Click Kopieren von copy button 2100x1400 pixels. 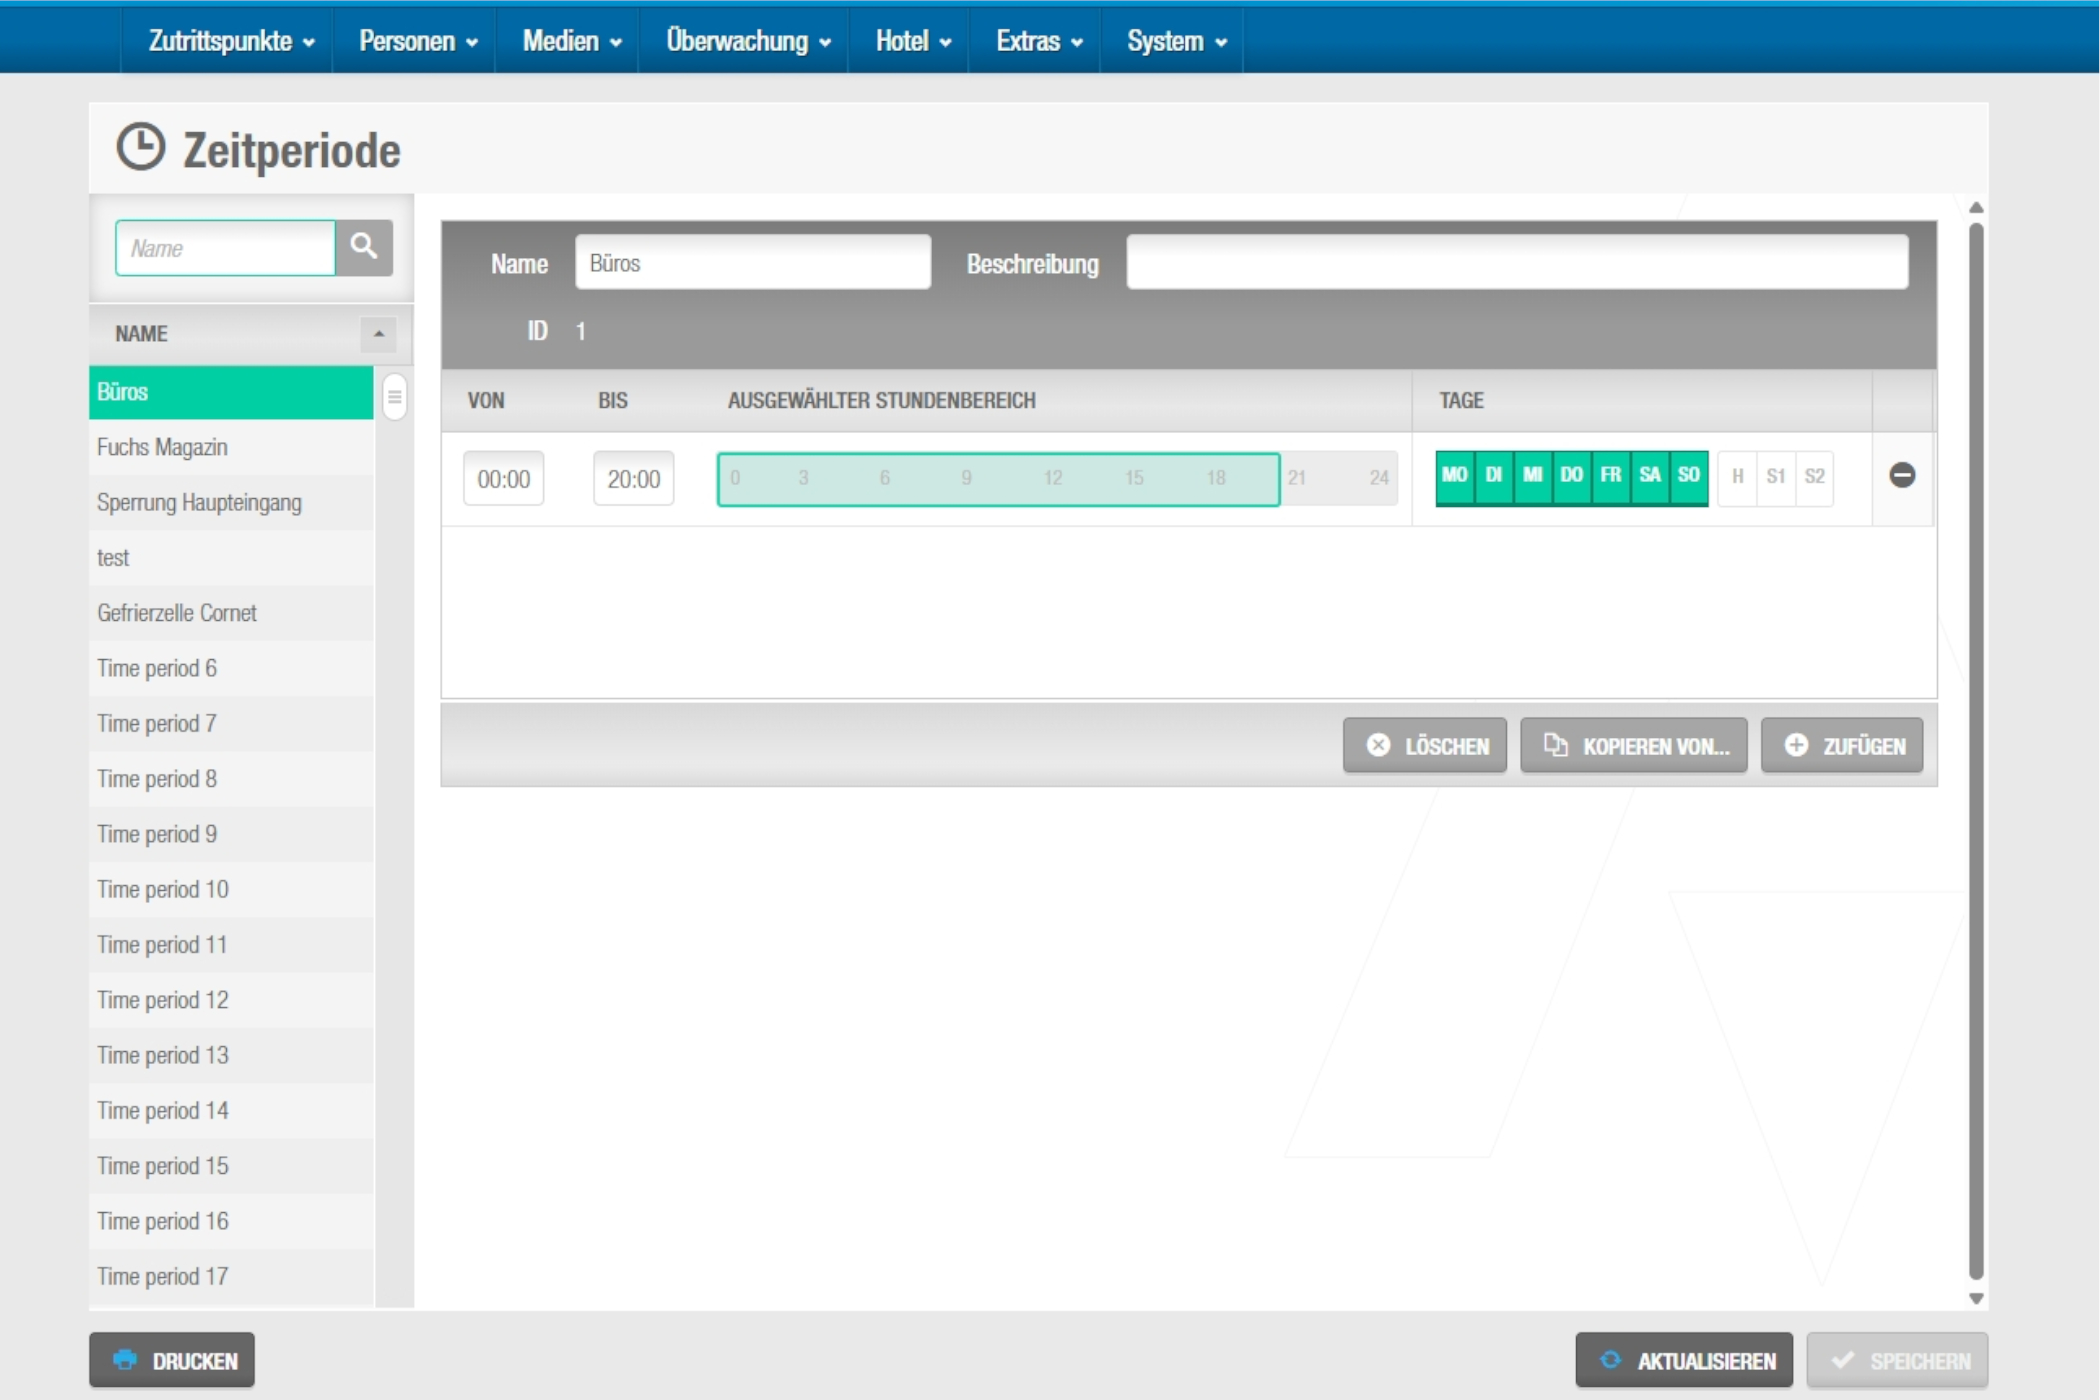click(x=1633, y=746)
